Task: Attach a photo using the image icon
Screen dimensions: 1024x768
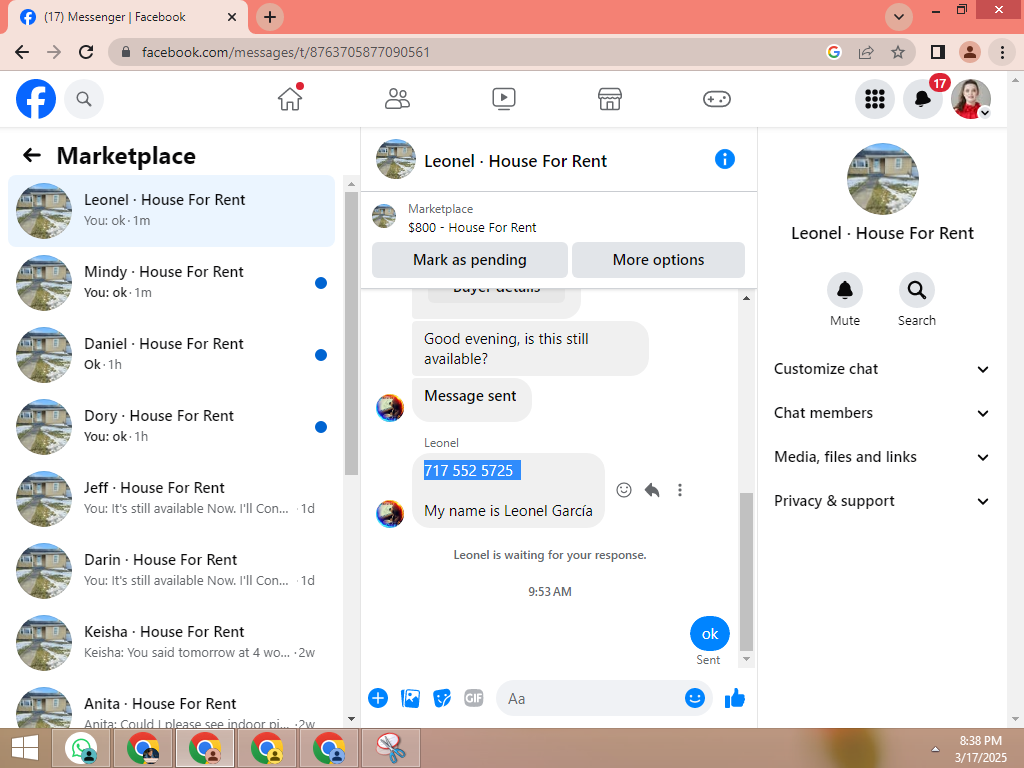Action: click(x=410, y=698)
